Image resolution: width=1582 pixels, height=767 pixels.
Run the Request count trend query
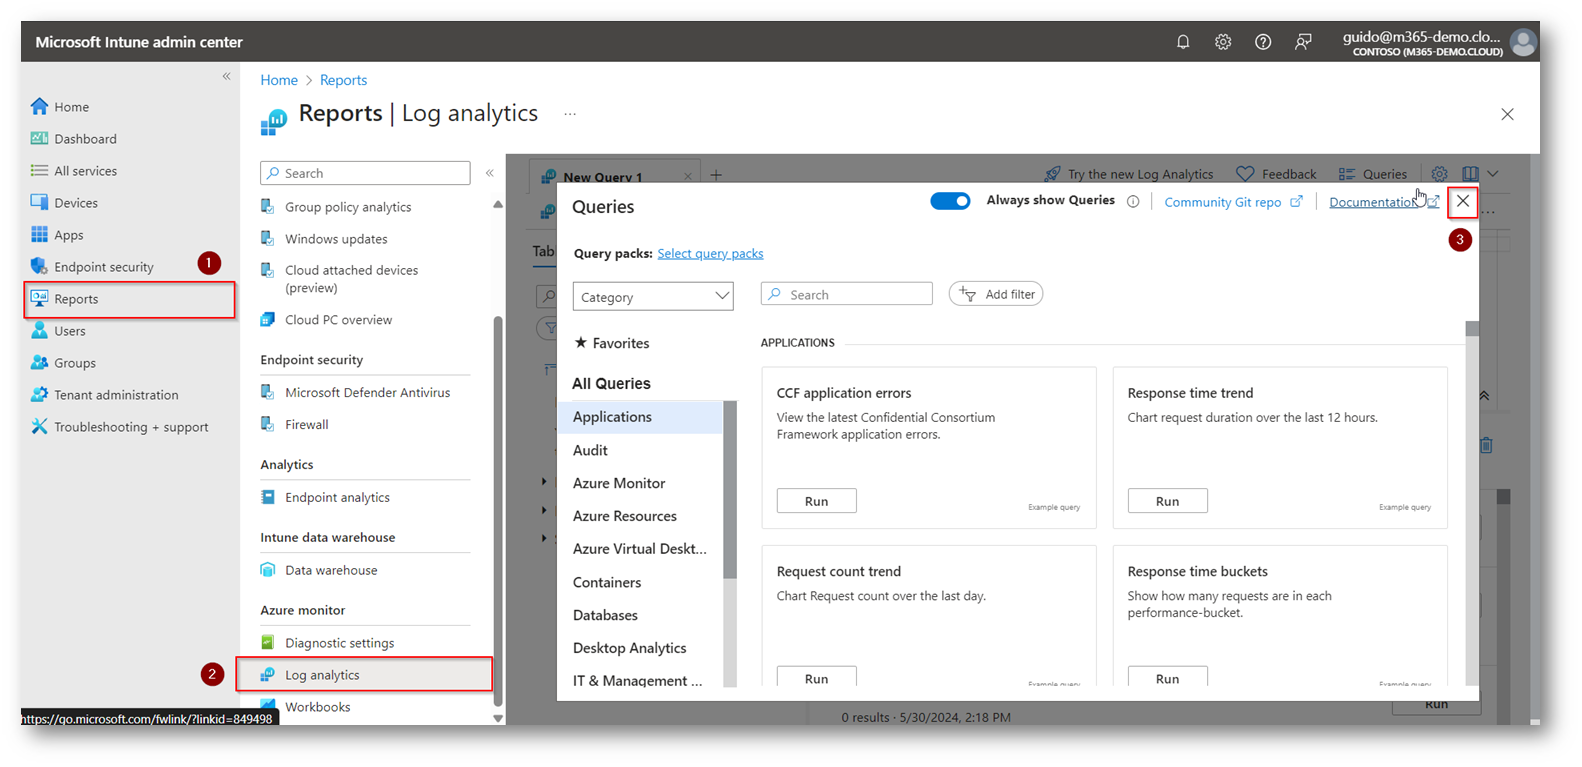817,677
